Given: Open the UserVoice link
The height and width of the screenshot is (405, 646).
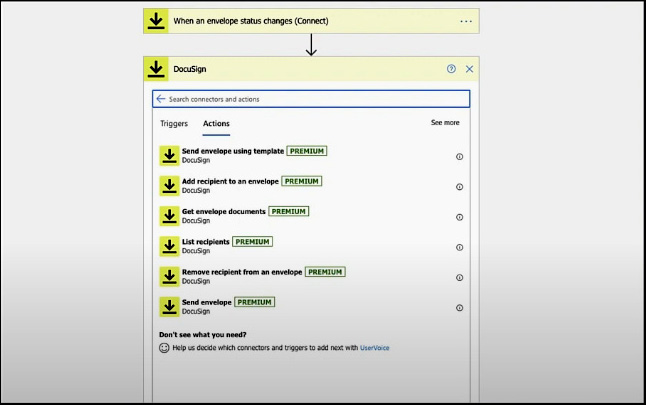Looking at the screenshot, I should pyautogui.click(x=374, y=348).
